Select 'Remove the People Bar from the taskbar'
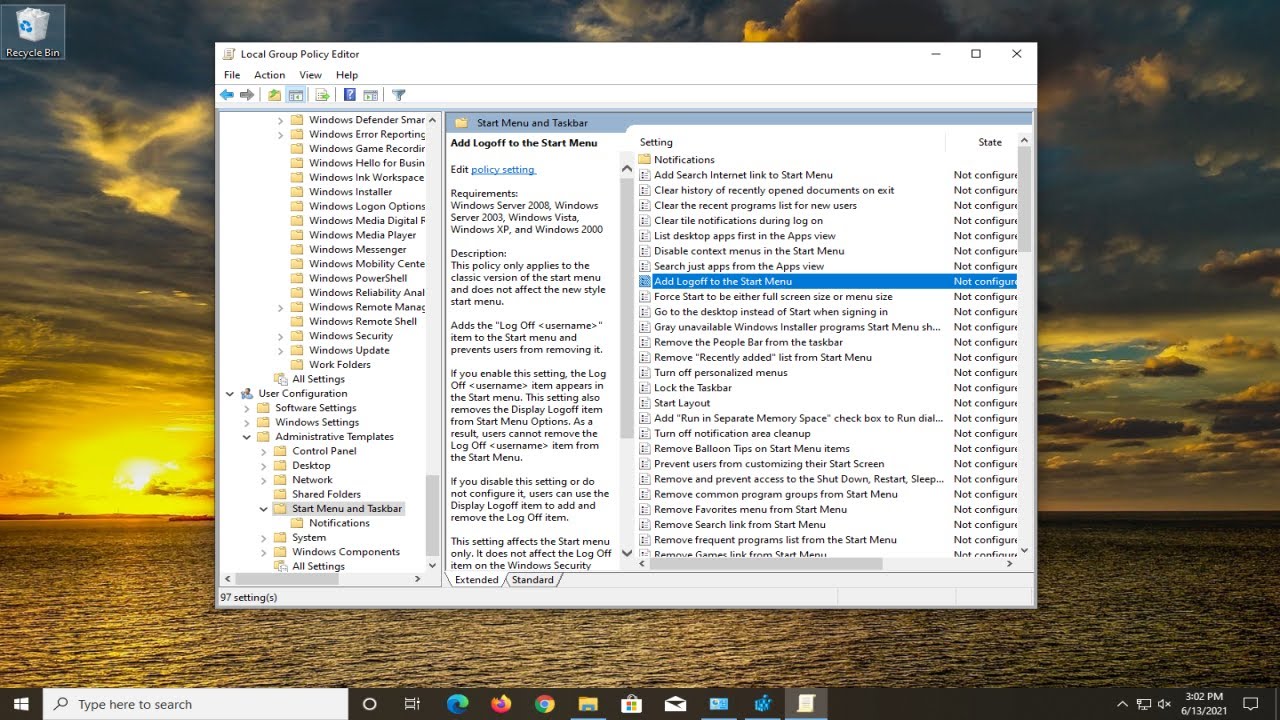 [748, 342]
